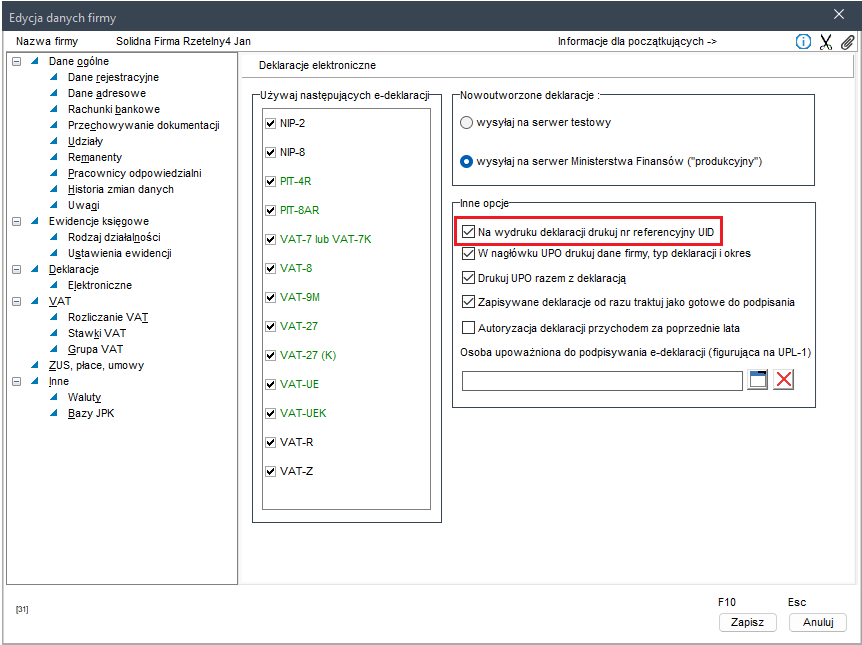Toggle 'Zapisywane deklaracje... gotowe do podpisania'
The width and height of the screenshot is (862, 645).
[x=468, y=302]
